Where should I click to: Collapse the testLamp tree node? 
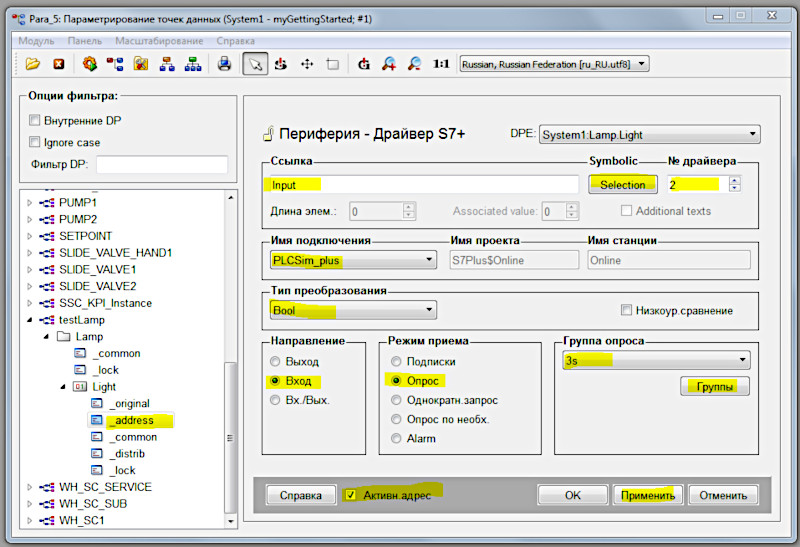coord(30,320)
